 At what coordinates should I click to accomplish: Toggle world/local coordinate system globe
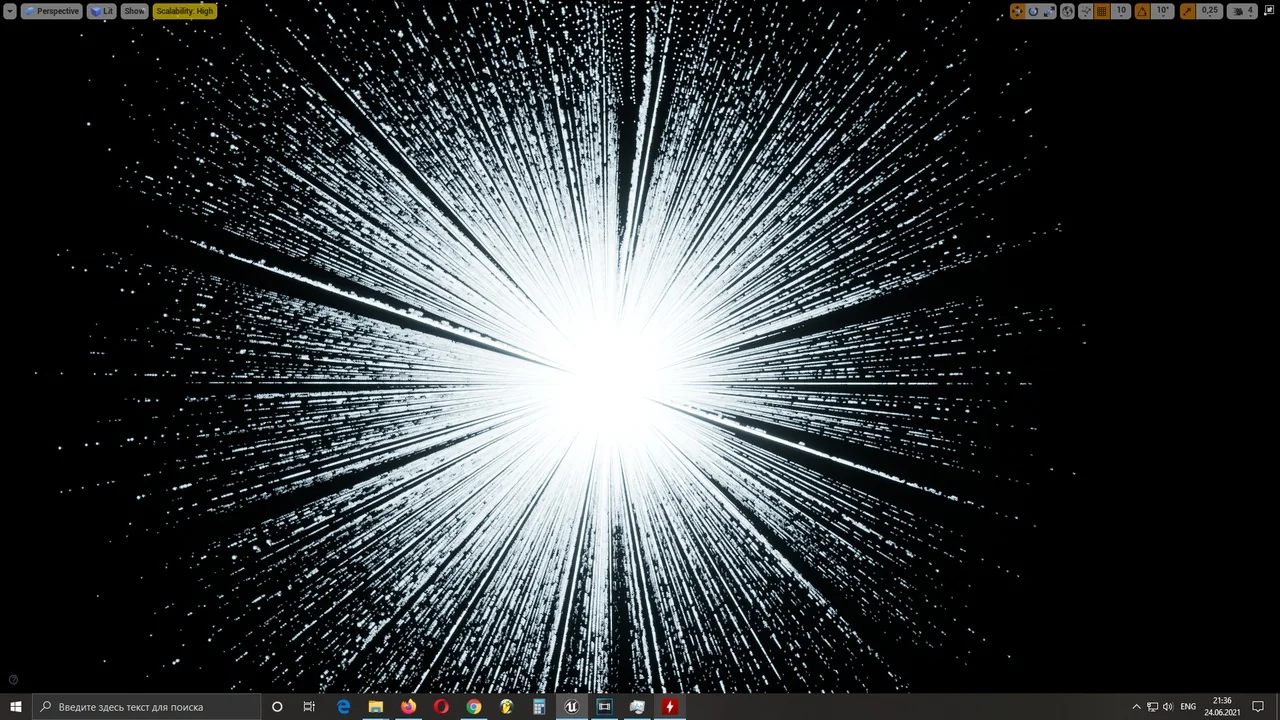click(1067, 11)
